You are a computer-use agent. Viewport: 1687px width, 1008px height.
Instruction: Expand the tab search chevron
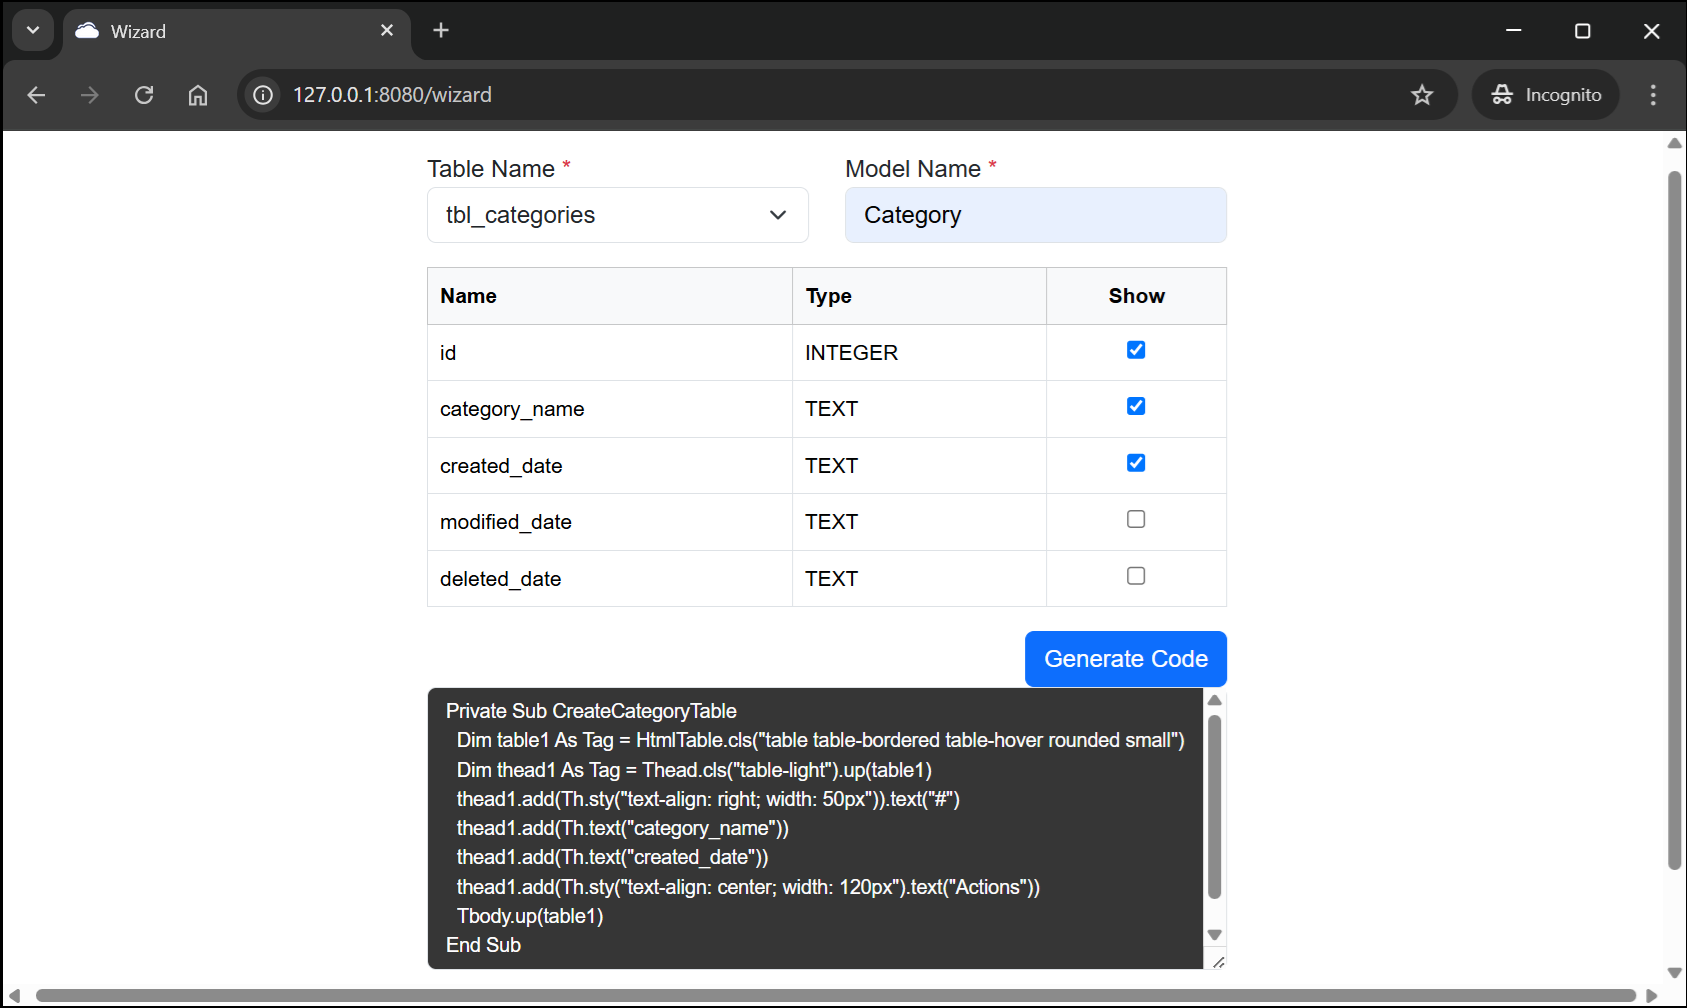pos(33,31)
